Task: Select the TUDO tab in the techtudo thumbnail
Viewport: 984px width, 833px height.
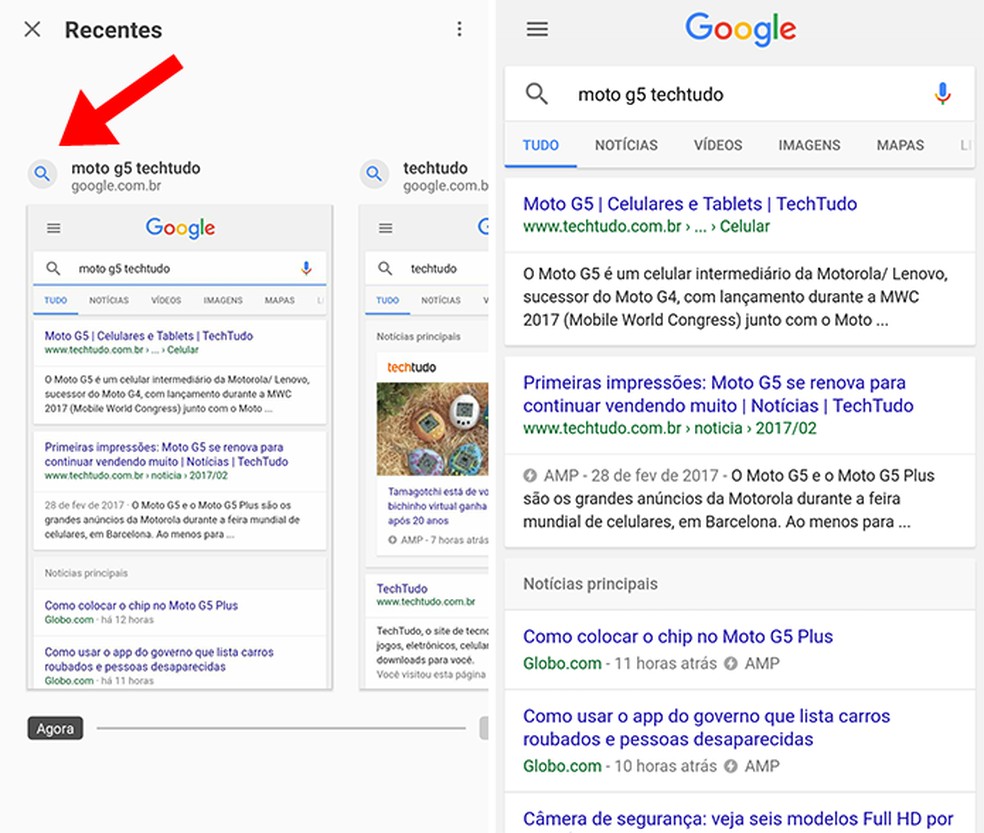Action: pos(387,300)
